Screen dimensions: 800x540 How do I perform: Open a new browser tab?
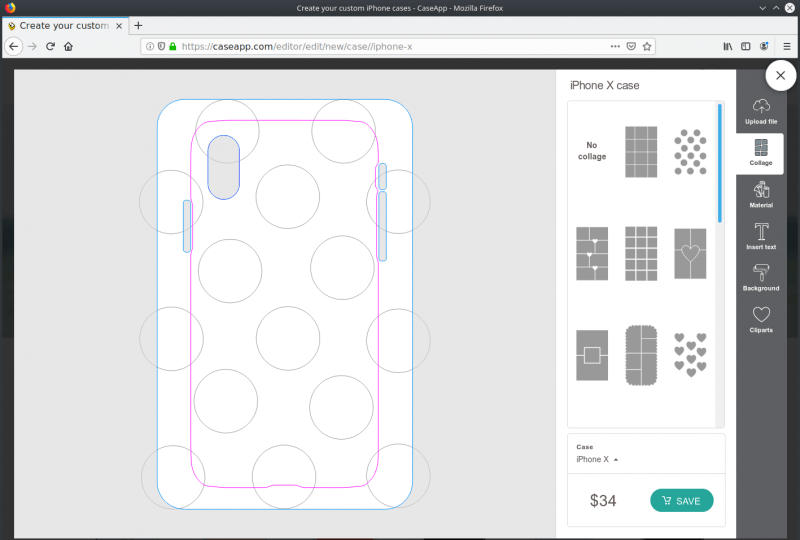point(138,26)
